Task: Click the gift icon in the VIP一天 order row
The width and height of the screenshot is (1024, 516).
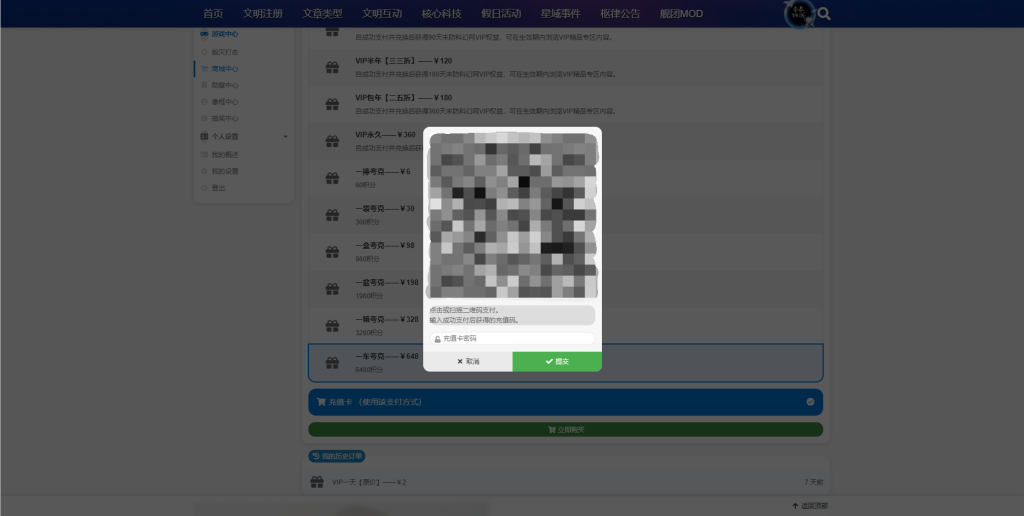Action: pos(317,482)
